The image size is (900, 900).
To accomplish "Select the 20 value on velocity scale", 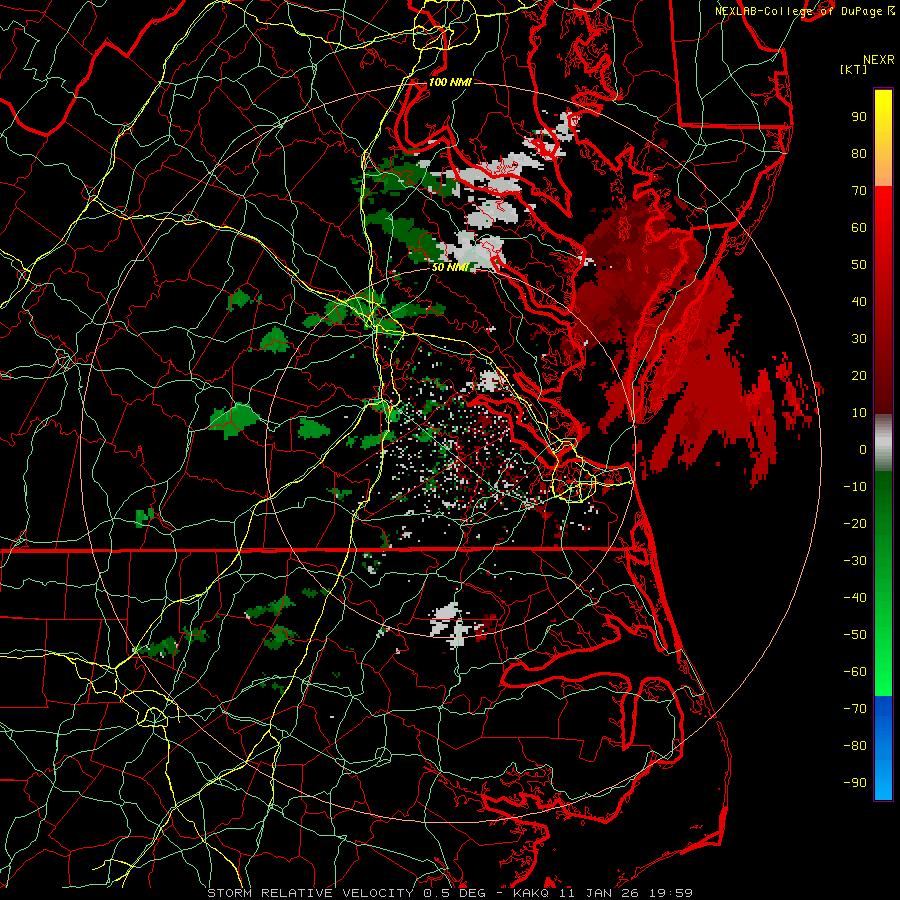I will point(859,376).
